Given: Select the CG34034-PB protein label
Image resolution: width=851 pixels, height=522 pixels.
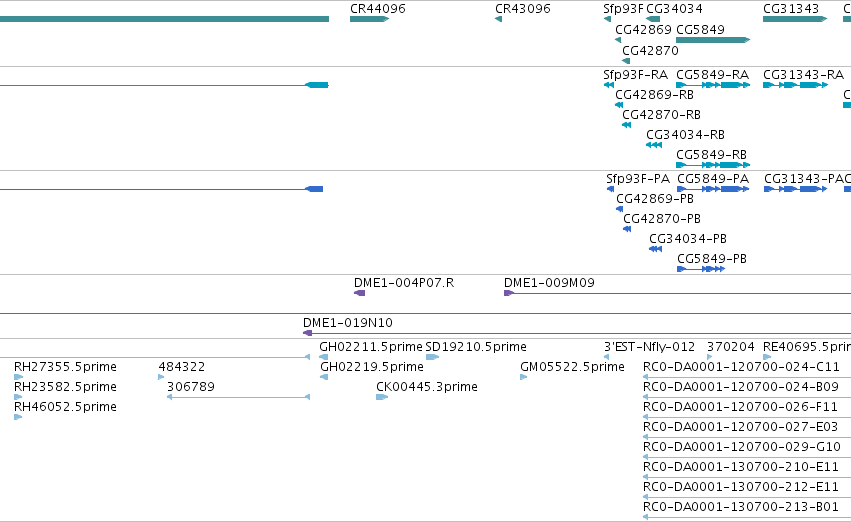Looking at the screenshot, I should (x=688, y=239).
